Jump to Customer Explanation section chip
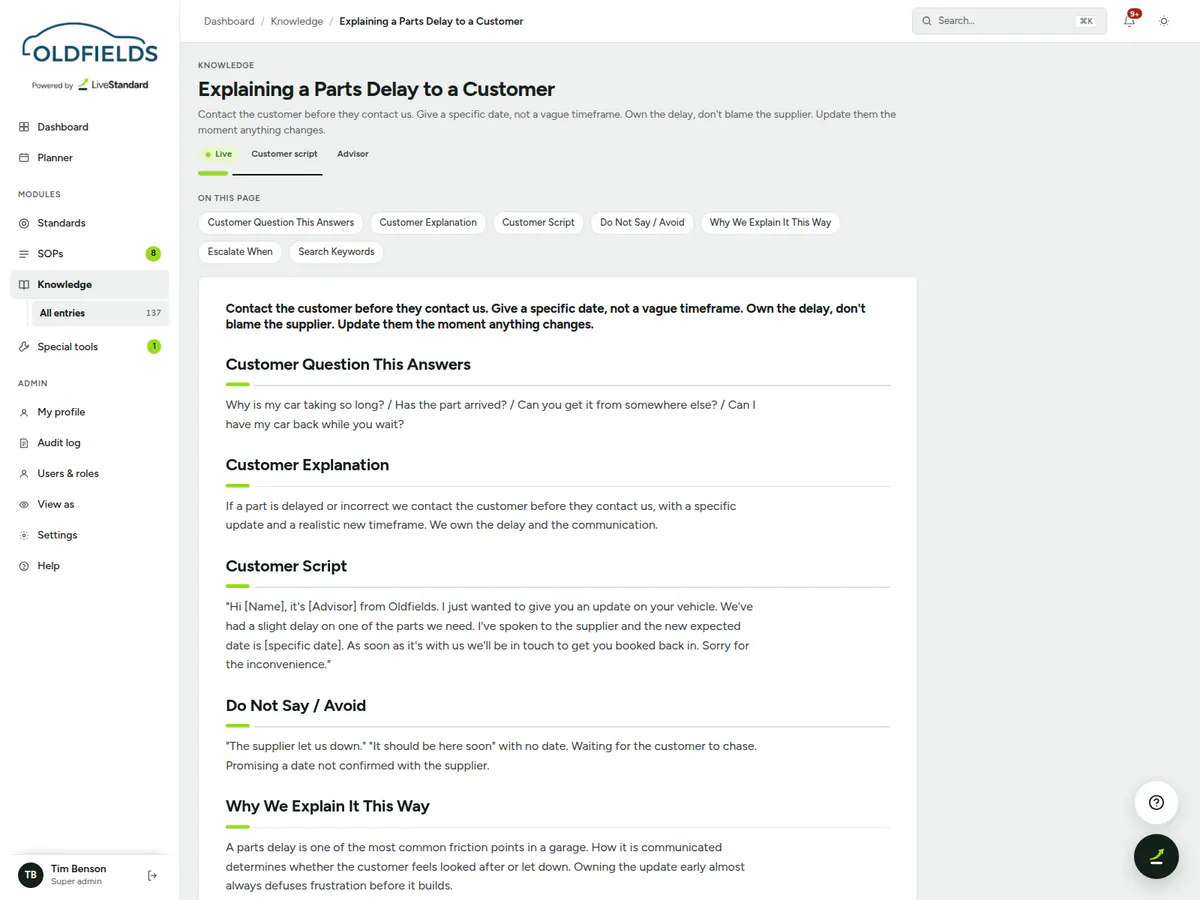Screen dimensions: 1200x900 pos(428,223)
